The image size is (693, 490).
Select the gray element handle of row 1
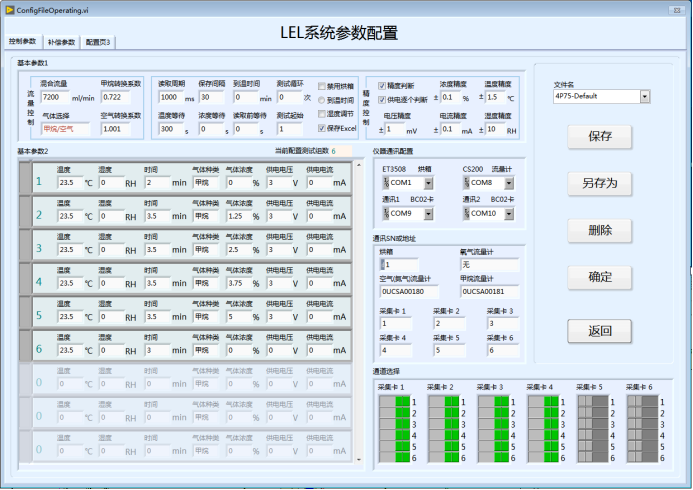coord(25,178)
